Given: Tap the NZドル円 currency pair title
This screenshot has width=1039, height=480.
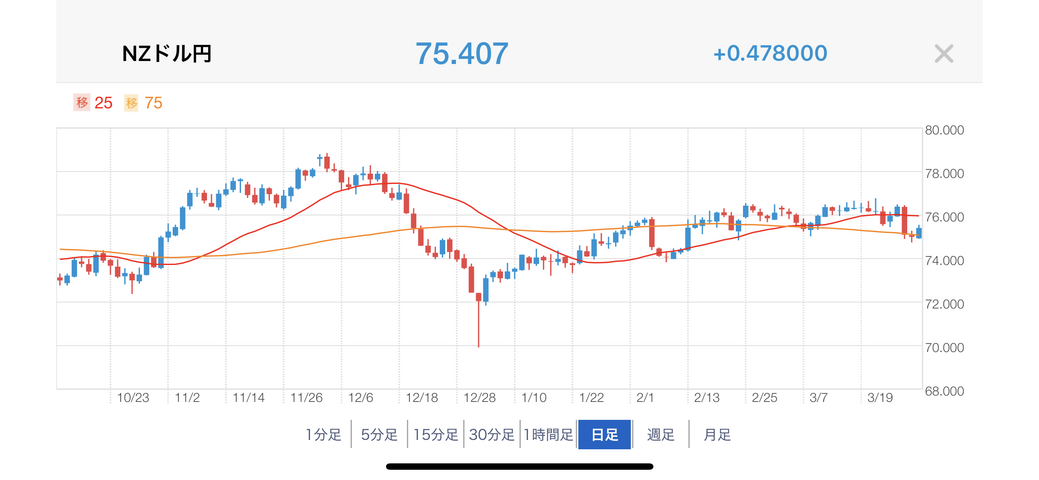Looking at the screenshot, I should 167,54.
